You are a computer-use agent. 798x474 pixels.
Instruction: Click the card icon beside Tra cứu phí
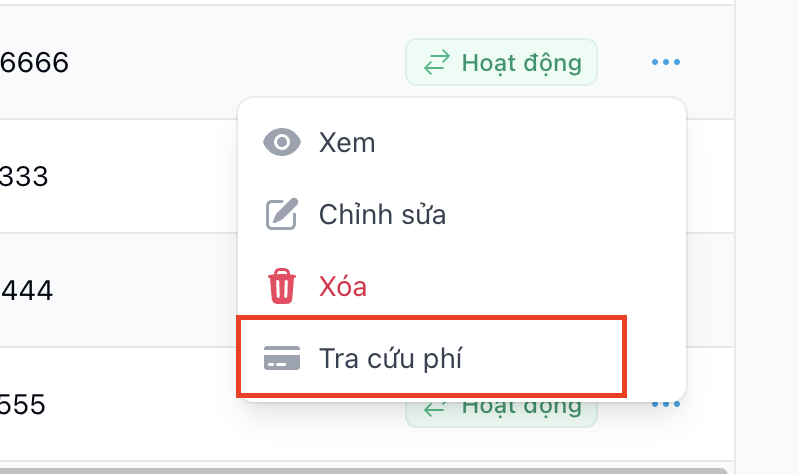pyautogui.click(x=281, y=358)
